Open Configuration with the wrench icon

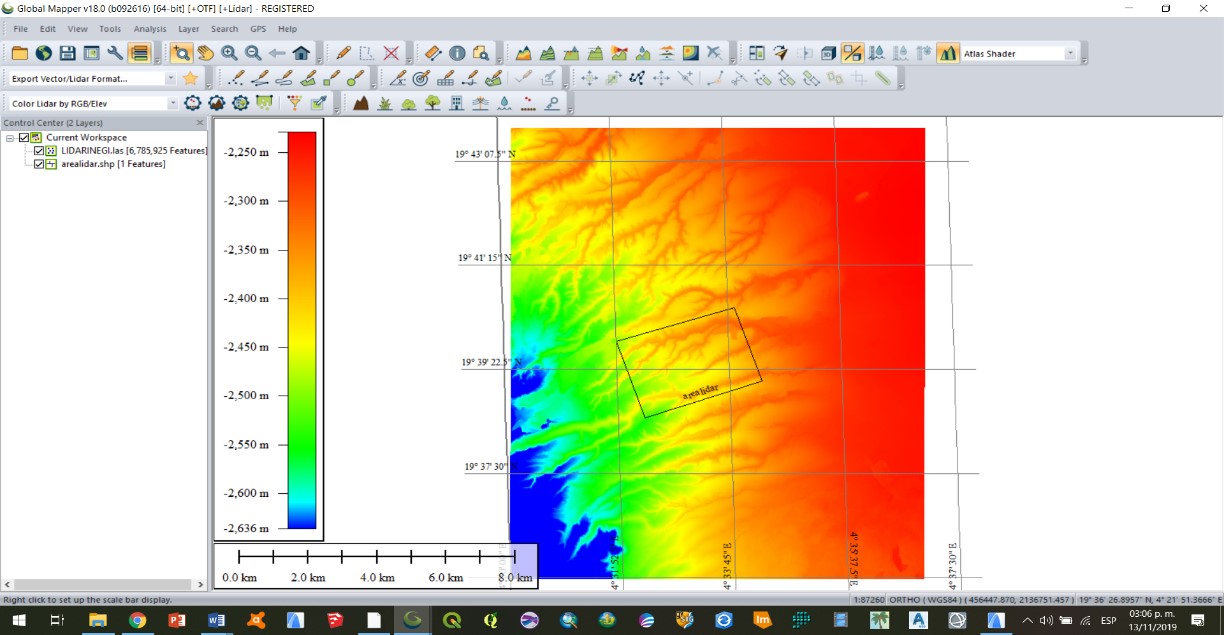115,53
